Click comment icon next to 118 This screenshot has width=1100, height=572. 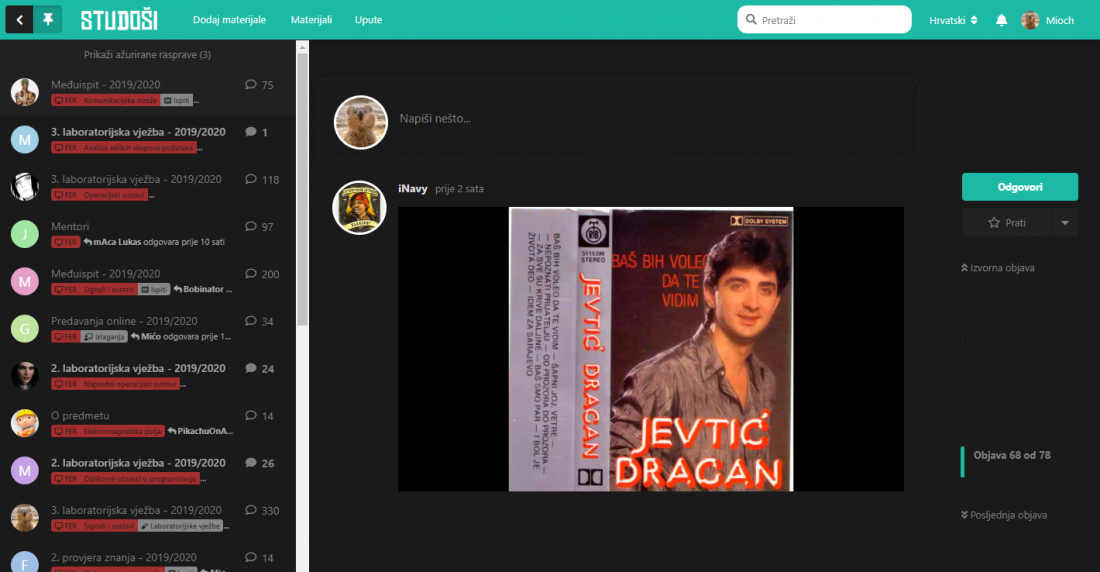tap(250, 179)
